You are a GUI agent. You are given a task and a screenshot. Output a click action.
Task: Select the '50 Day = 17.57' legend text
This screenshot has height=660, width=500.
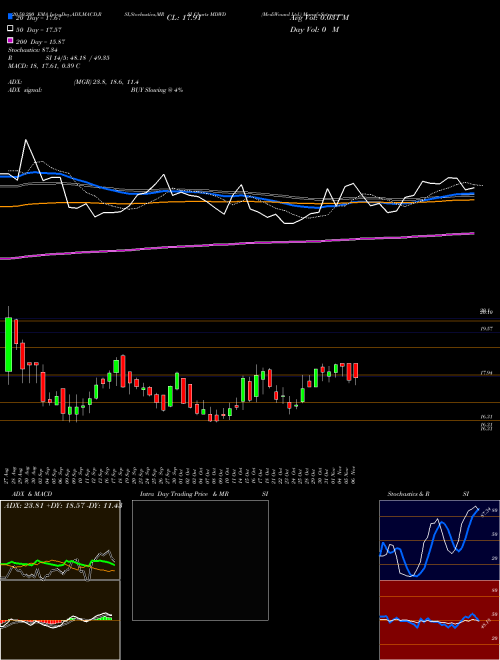(x=39, y=30)
